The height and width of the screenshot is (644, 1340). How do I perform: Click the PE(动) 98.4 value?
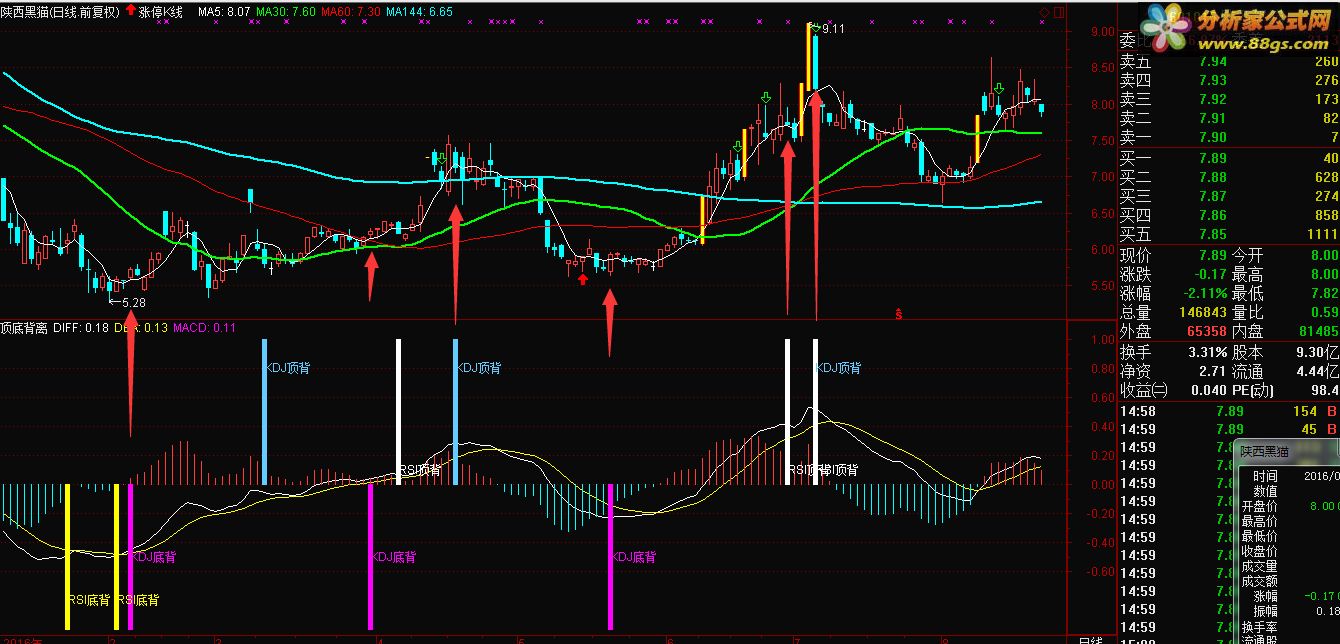coord(1323,390)
